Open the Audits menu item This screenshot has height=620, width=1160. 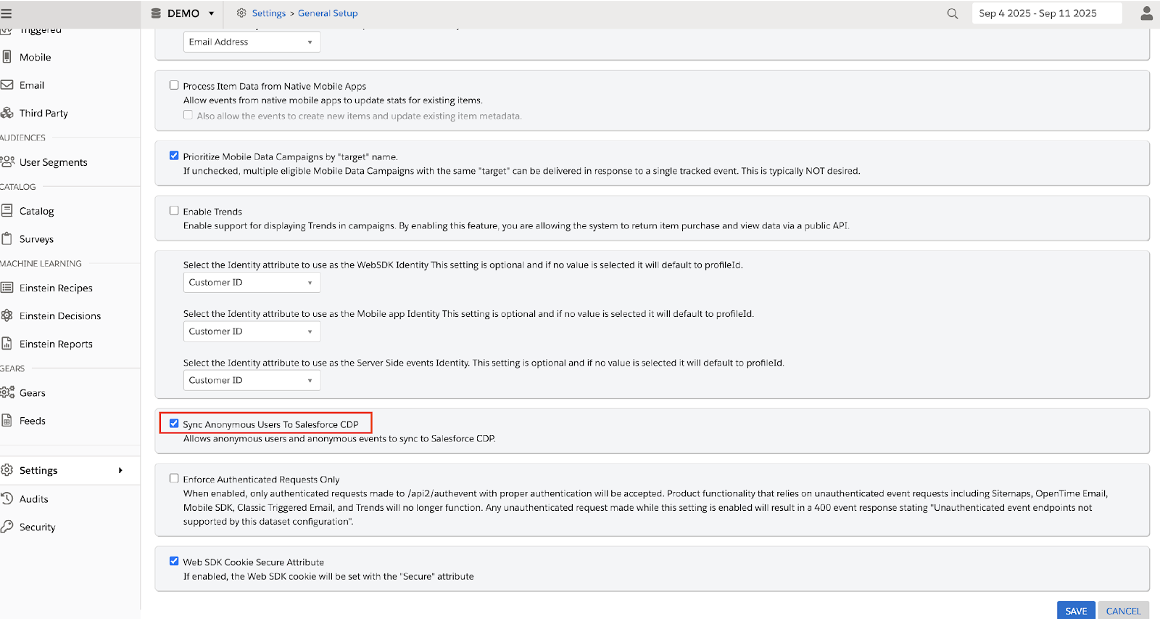[34, 499]
